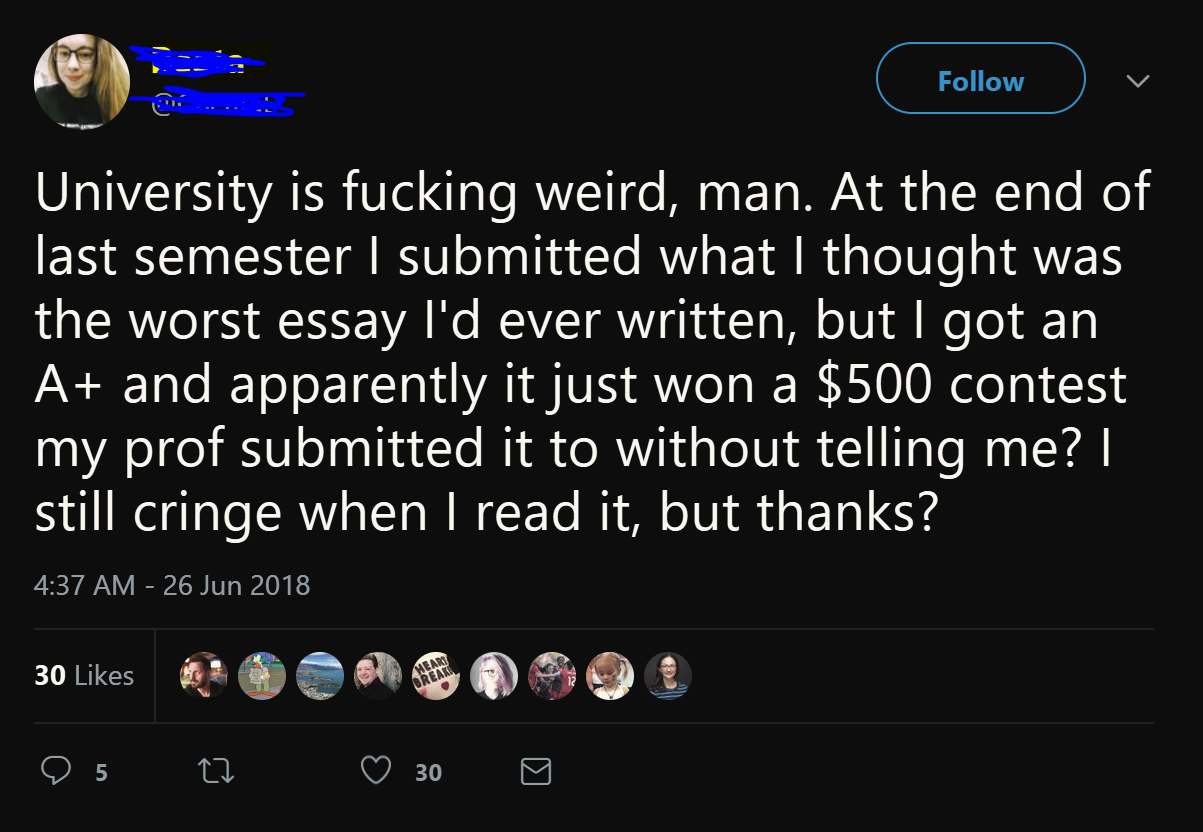Viewport: 1203px width, 832px height.
Task: Open the tweet author's profile picture
Action: [x=82, y=81]
